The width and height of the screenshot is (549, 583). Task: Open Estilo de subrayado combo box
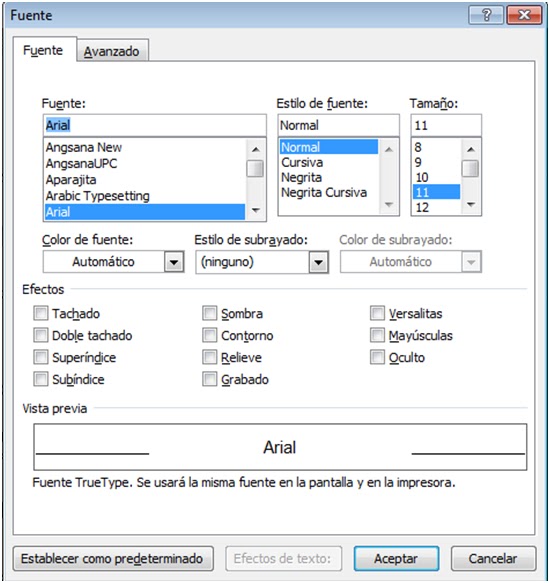262,262
